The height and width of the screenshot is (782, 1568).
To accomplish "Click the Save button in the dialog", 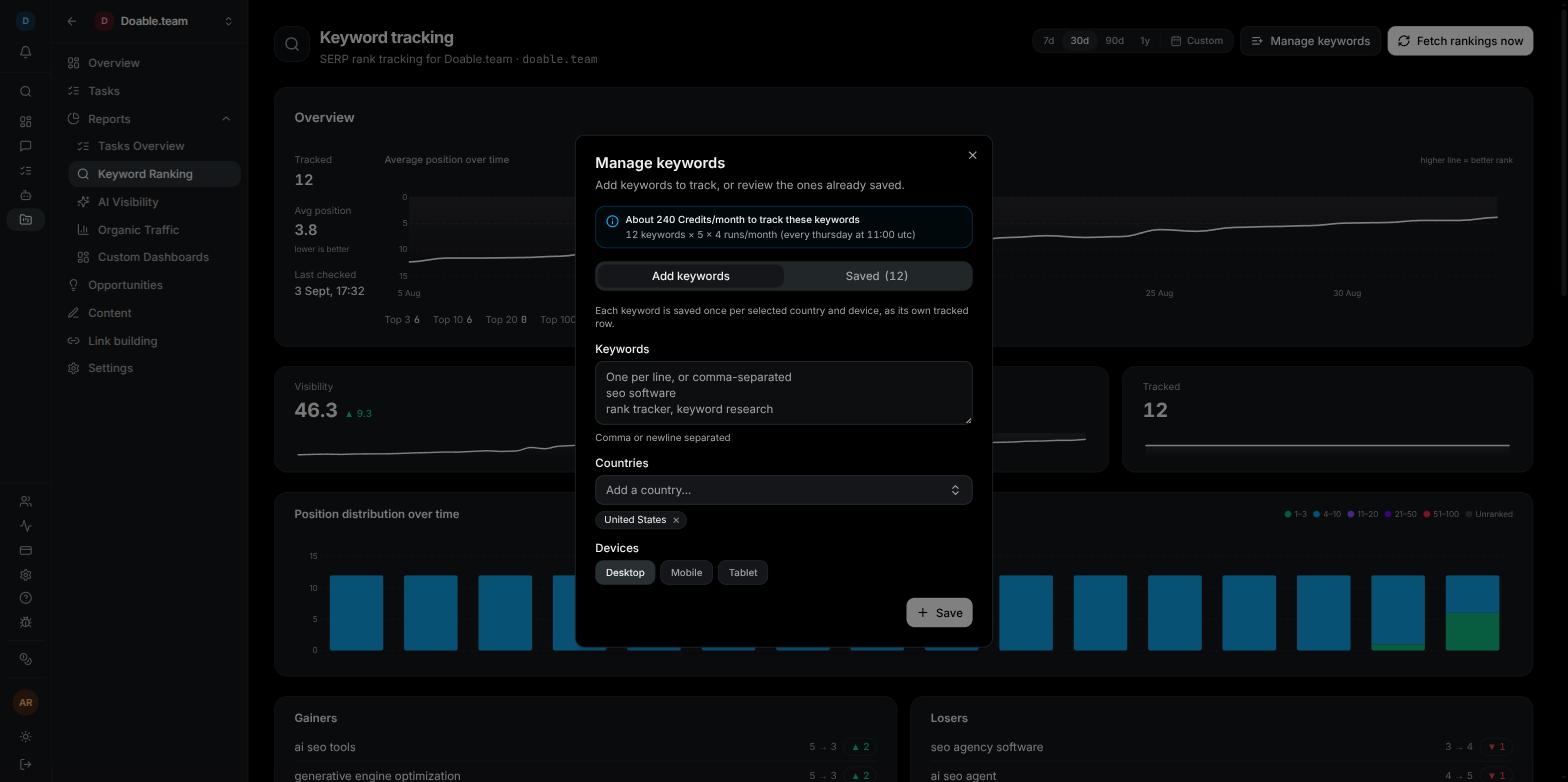I will pos(939,613).
